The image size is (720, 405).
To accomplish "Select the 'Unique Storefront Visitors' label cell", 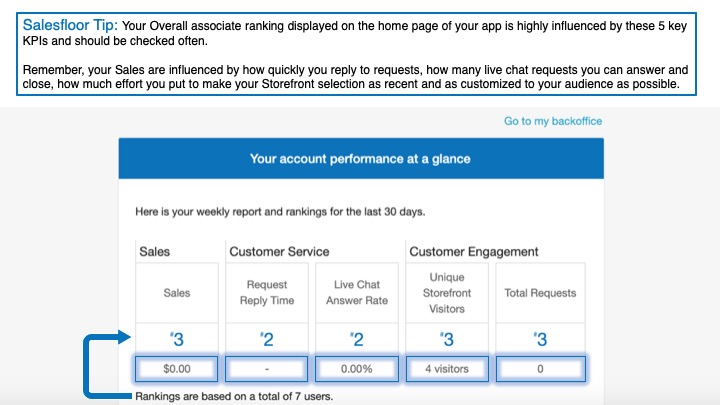I will point(447,293).
